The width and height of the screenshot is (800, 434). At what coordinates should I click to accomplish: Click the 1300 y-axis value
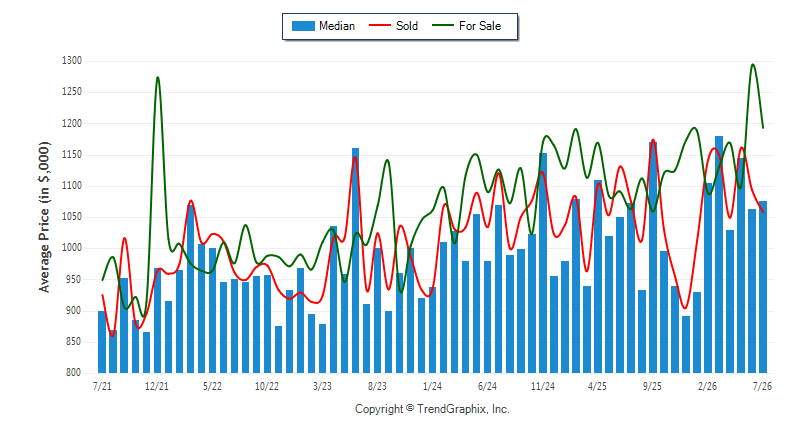point(72,61)
